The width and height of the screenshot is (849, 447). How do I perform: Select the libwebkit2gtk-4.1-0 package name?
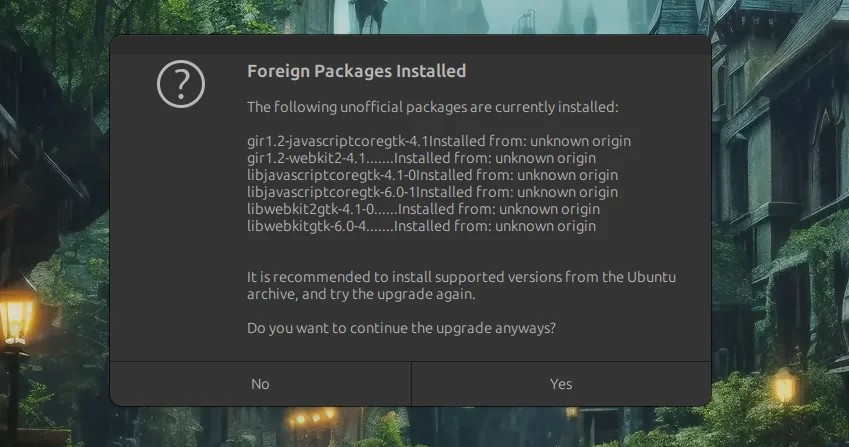[x=310, y=209]
